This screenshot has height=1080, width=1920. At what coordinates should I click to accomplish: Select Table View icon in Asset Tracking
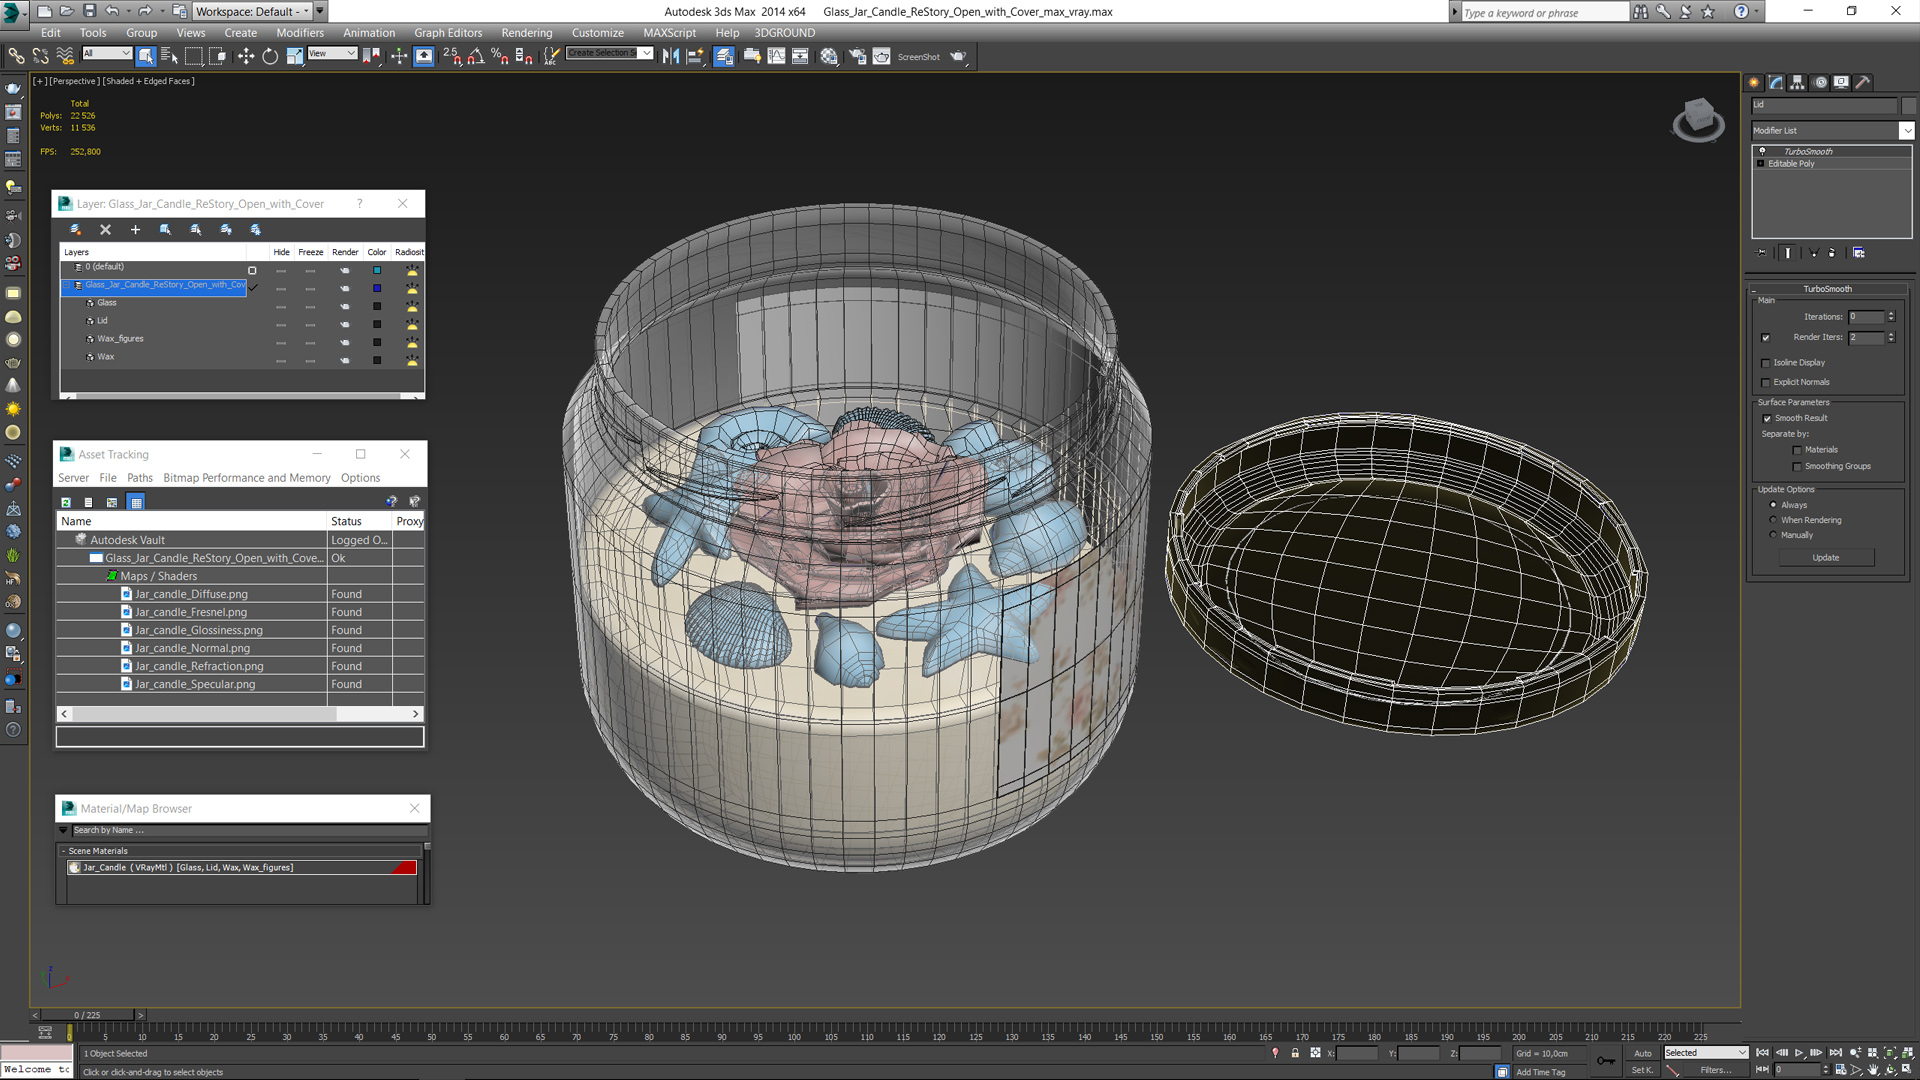pyautogui.click(x=137, y=502)
